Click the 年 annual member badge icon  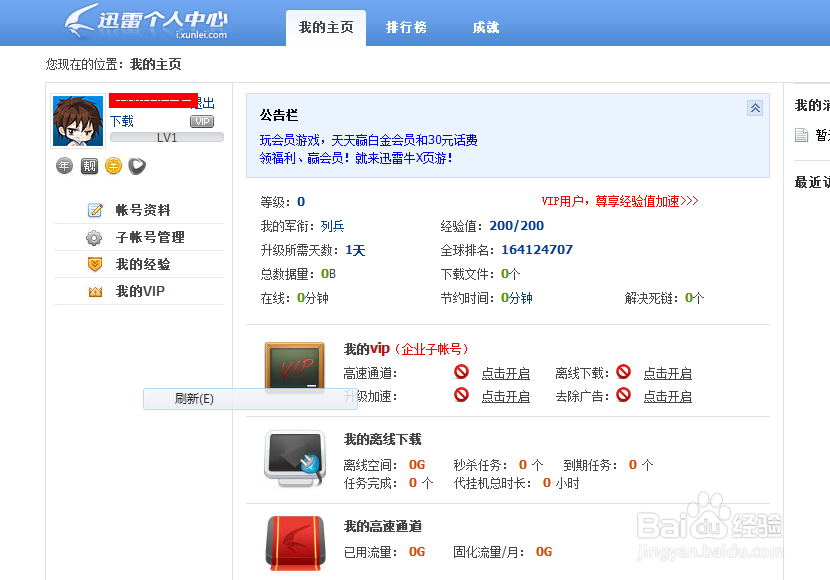(x=64, y=166)
